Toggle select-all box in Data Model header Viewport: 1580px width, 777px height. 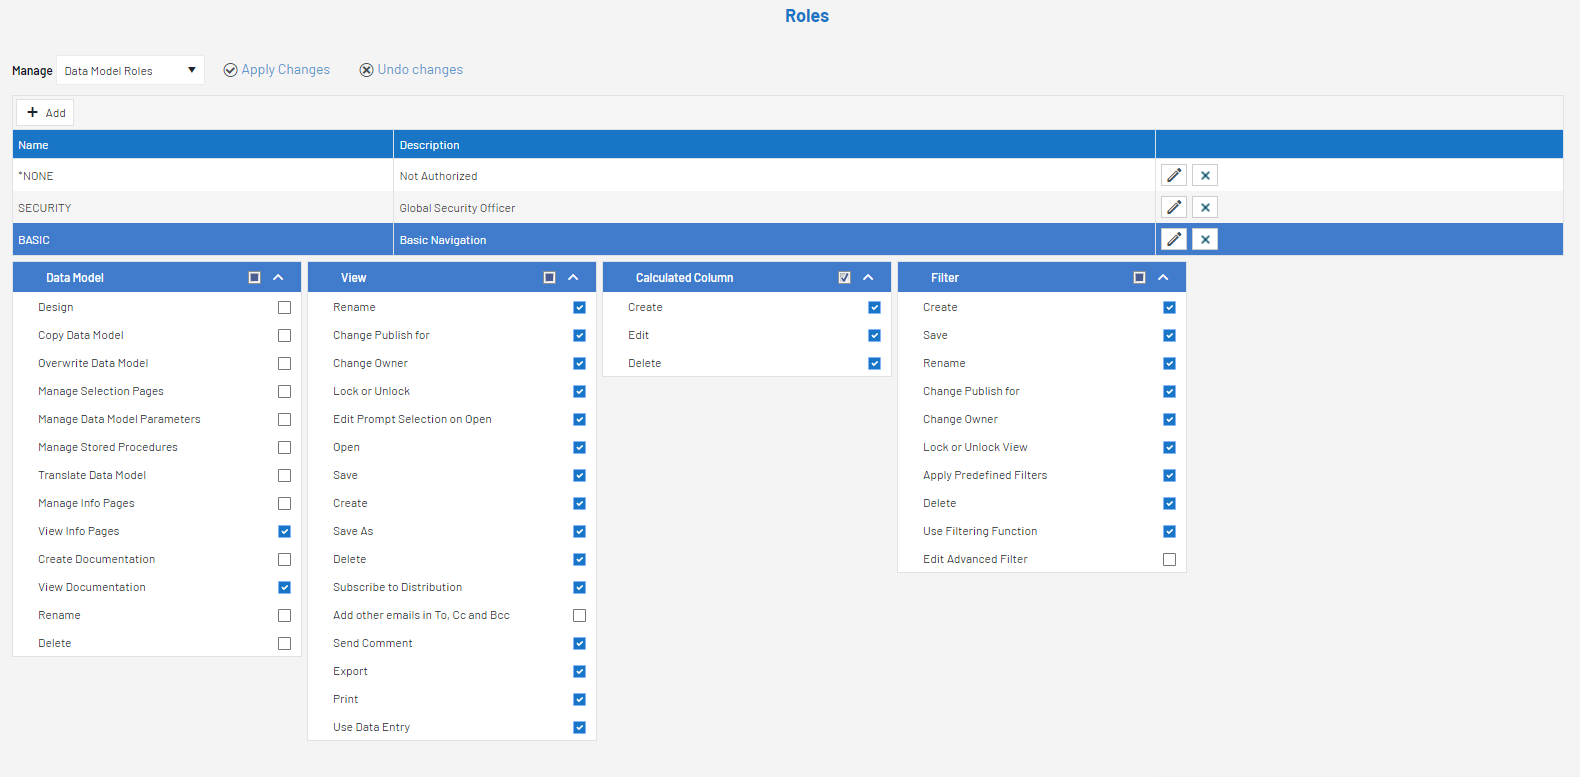(254, 278)
